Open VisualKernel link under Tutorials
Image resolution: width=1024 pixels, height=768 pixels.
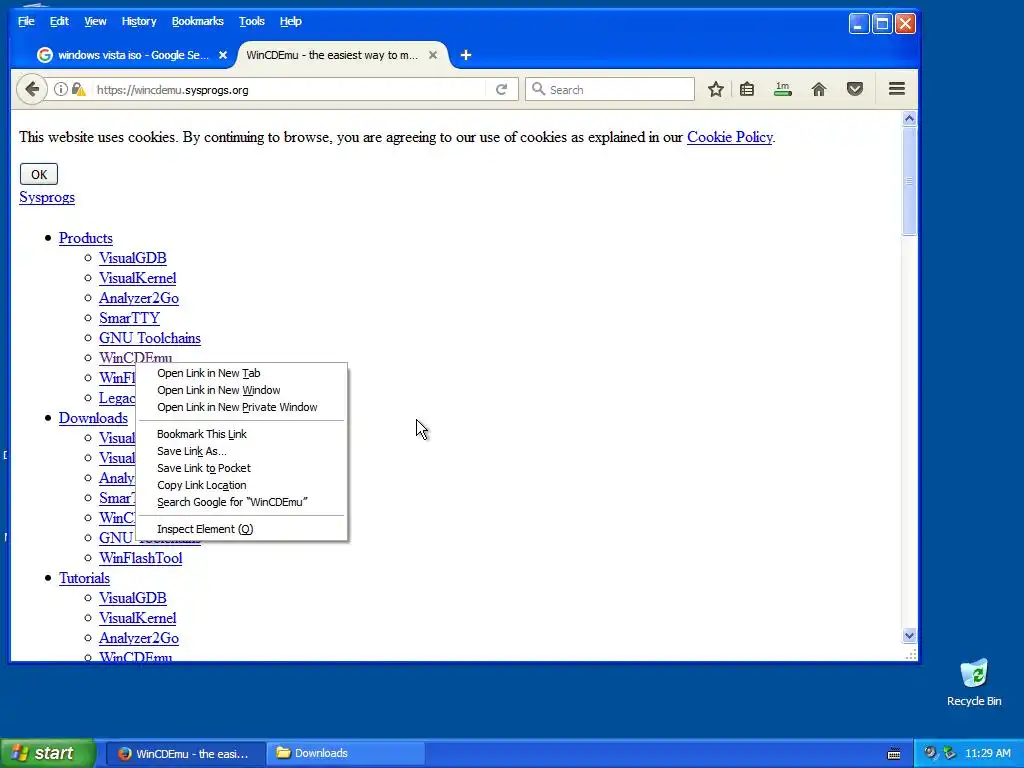138,618
